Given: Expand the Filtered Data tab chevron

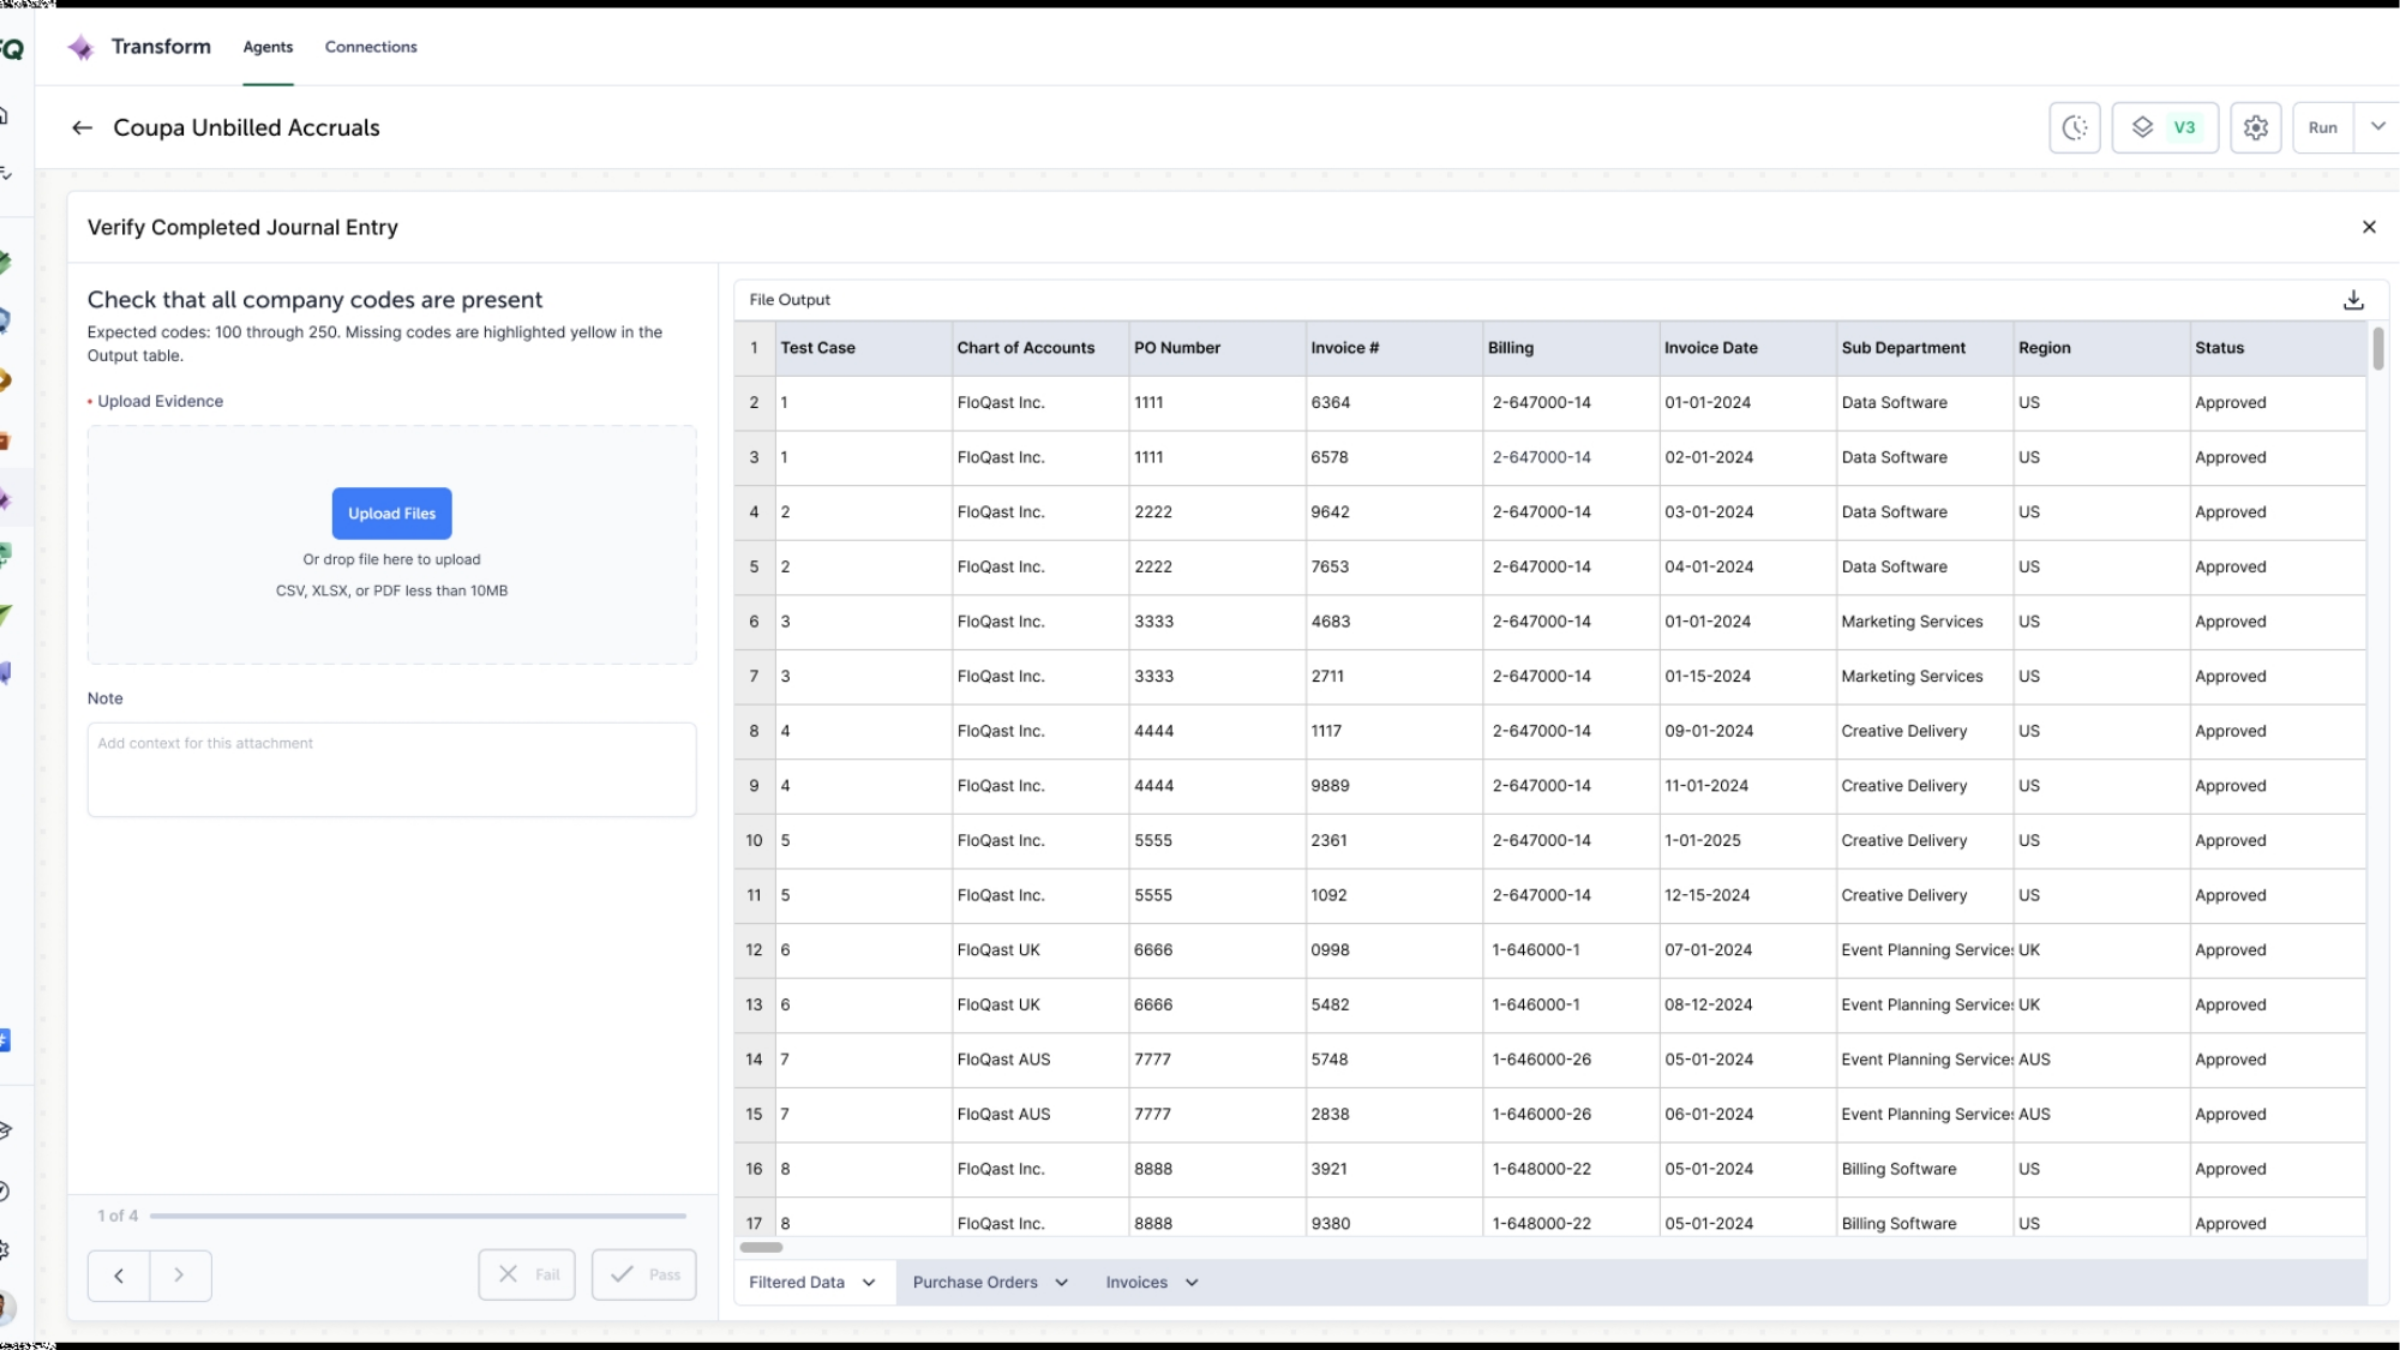Looking at the screenshot, I should (x=869, y=1283).
